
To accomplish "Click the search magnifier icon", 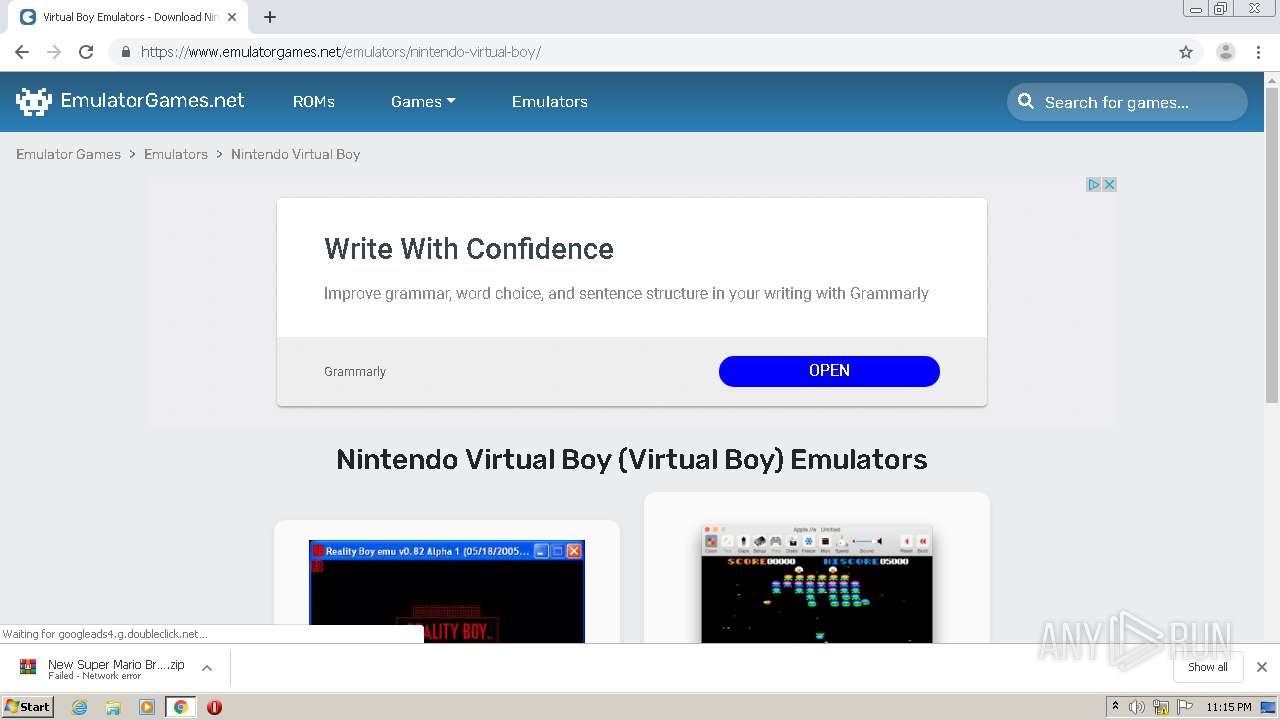I will tap(1026, 101).
